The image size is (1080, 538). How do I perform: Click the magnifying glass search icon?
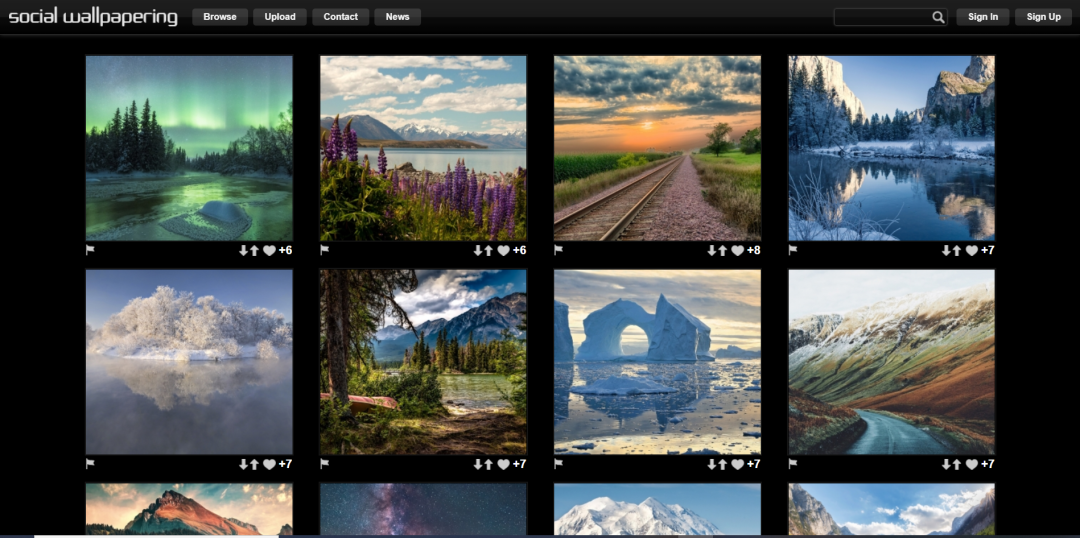938,17
